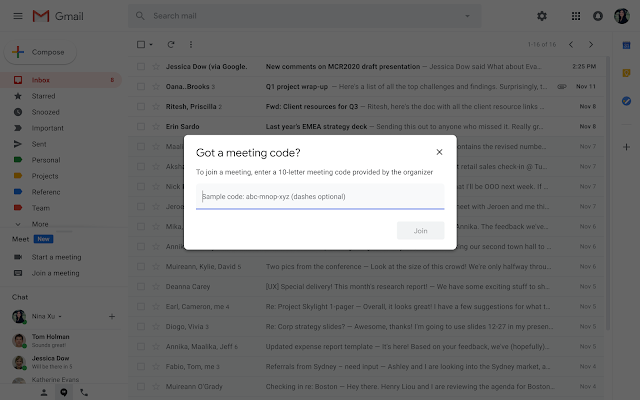The width and height of the screenshot is (640, 400).
Task: Open Google Tasks side panel
Action: 626,101
